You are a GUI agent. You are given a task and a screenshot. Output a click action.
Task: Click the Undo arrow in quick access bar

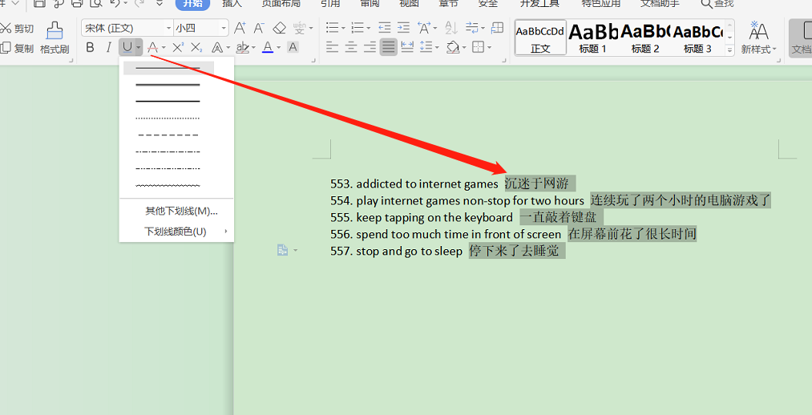[115, 3]
